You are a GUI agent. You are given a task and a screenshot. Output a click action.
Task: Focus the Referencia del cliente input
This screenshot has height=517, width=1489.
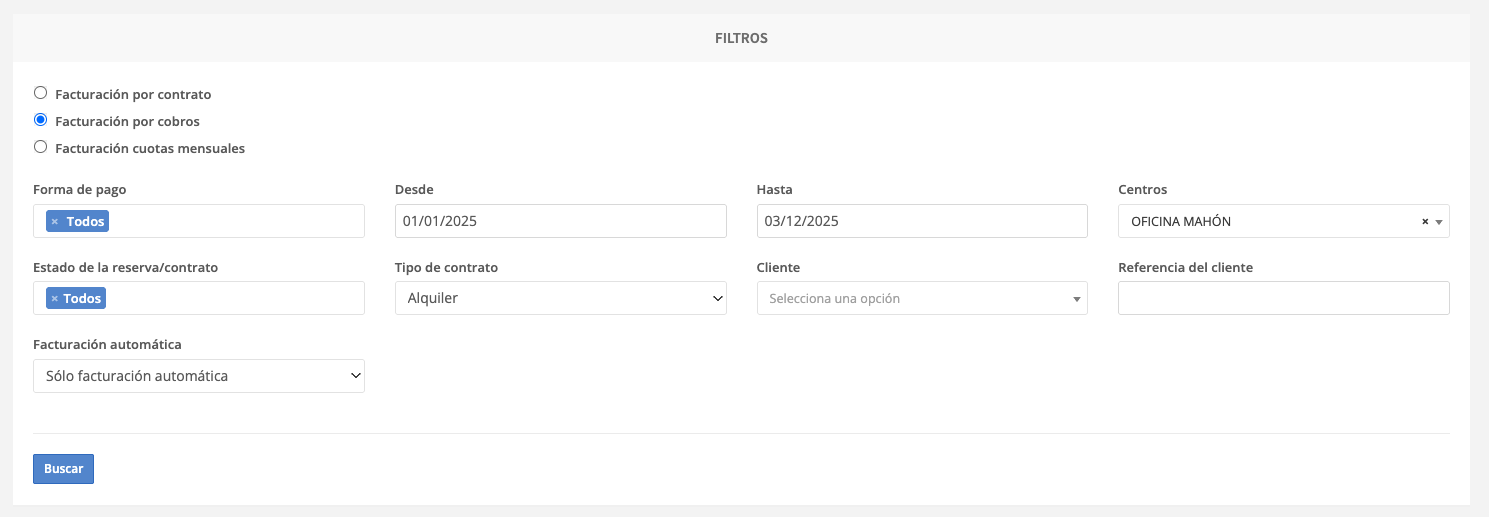[x=1283, y=298]
